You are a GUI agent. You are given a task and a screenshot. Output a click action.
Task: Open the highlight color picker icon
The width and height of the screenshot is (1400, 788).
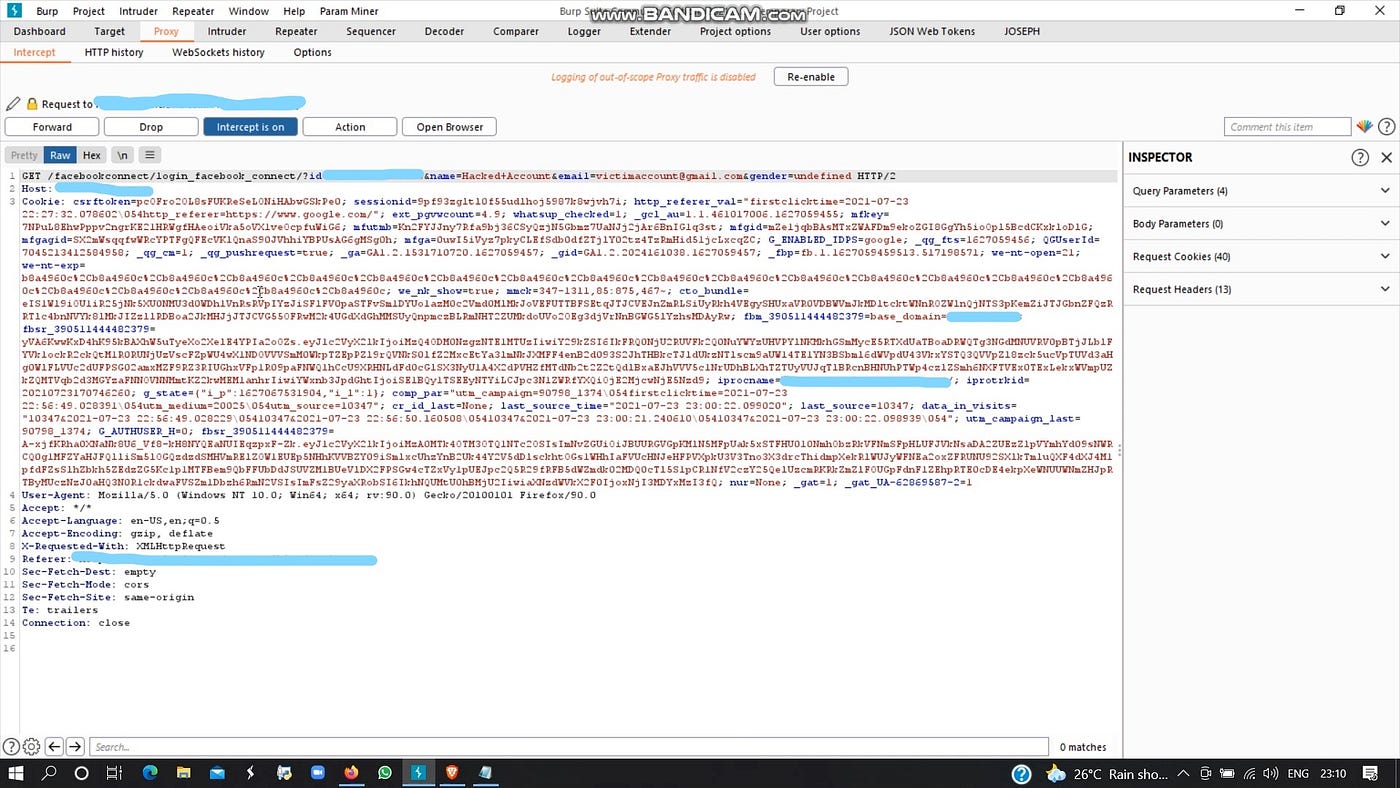click(x=1365, y=127)
